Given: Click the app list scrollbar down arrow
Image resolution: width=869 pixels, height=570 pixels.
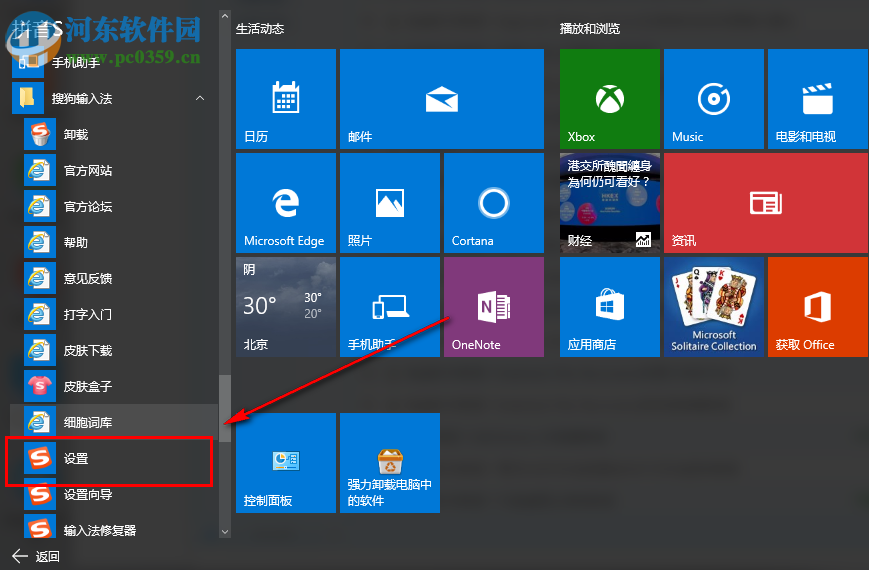Looking at the screenshot, I should [224, 532].
